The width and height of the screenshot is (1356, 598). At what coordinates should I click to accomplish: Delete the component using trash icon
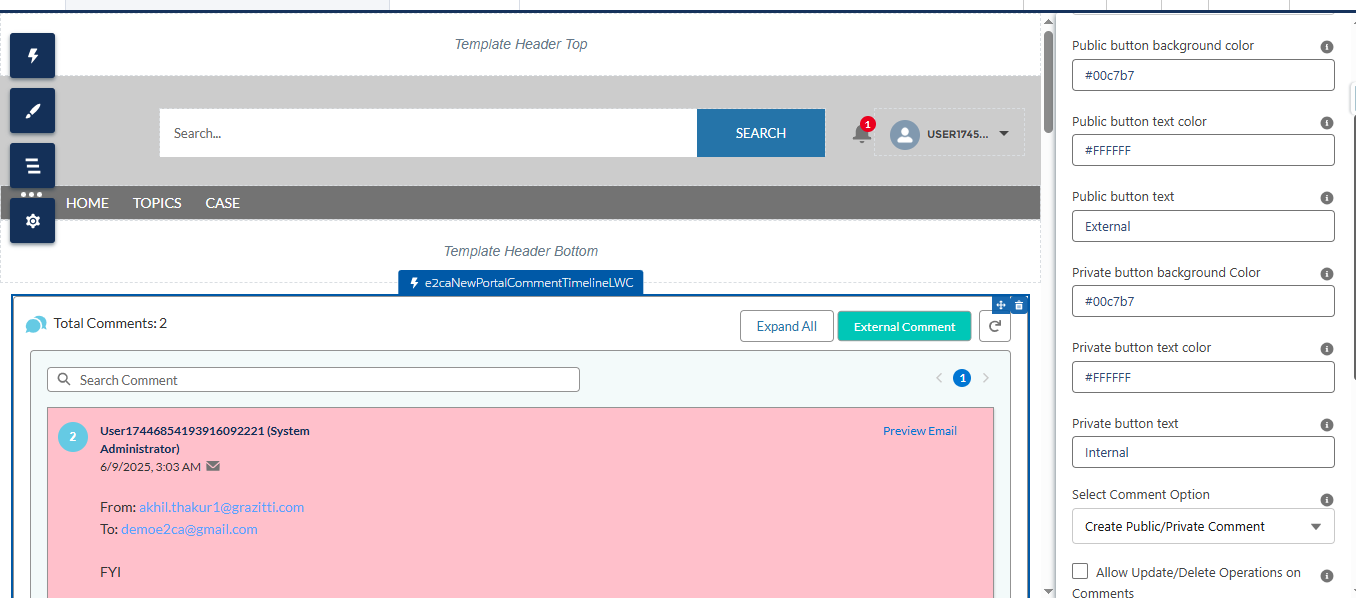pyautogui.click(x=1019, y=305)
